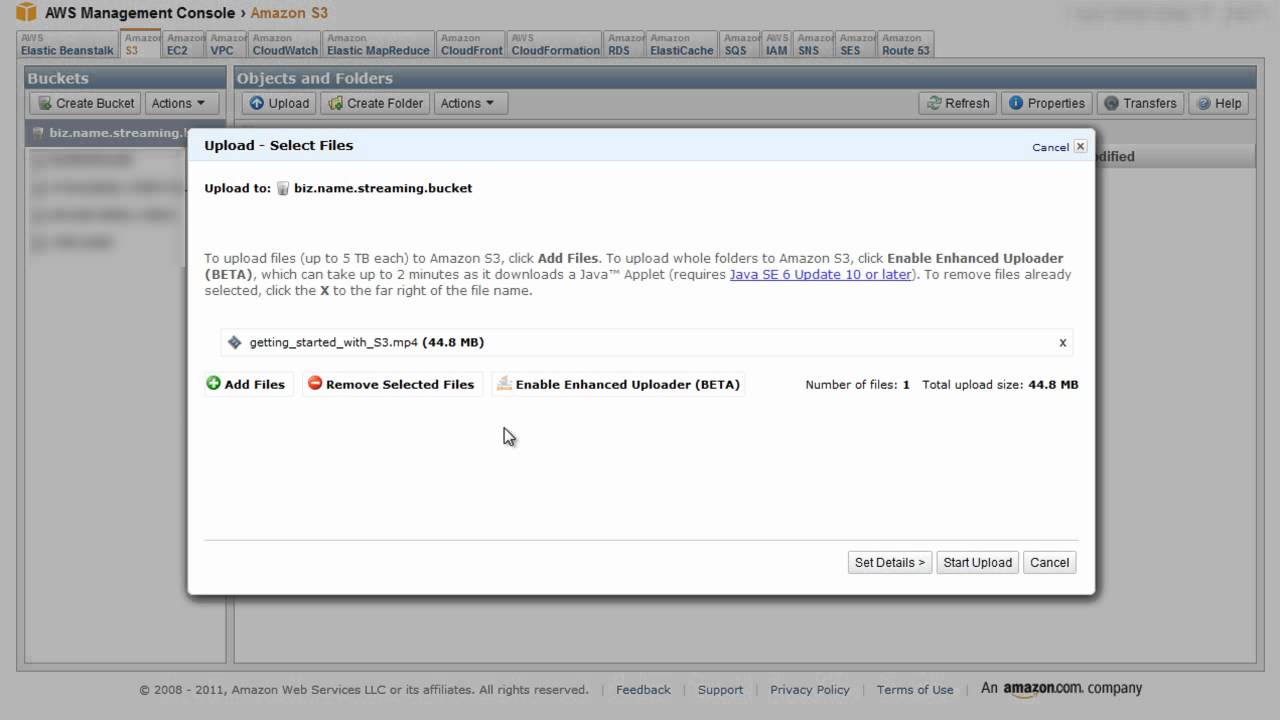The height and width of the screenshot is (720, 1280).
Task: Click Enable Enhanced Uploader (BETA) label
Action: pos(628,384)
